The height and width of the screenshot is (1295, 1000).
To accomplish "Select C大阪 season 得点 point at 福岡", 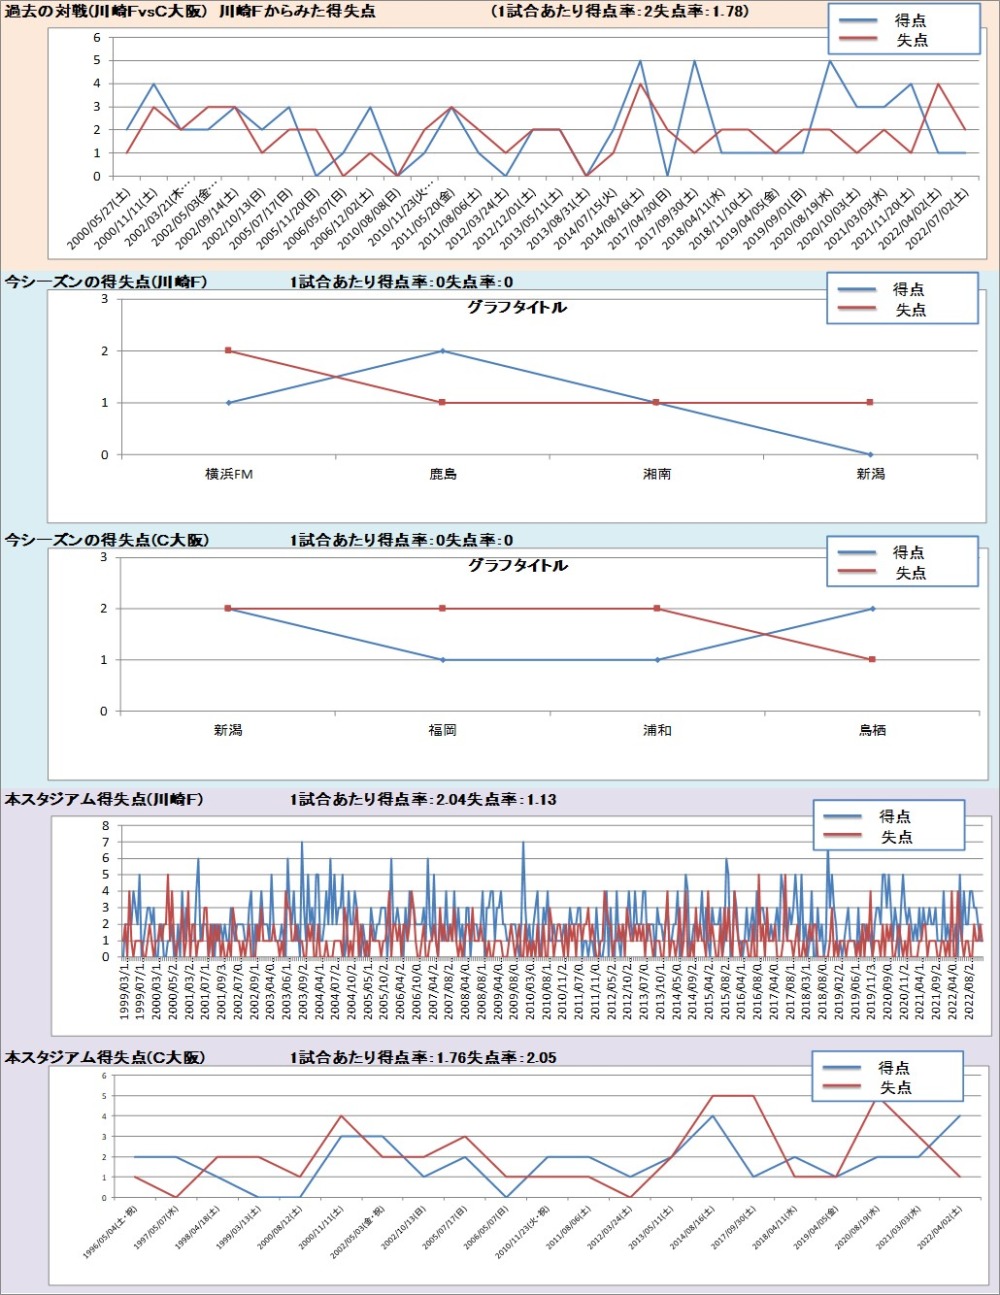I will coord(443,660).
